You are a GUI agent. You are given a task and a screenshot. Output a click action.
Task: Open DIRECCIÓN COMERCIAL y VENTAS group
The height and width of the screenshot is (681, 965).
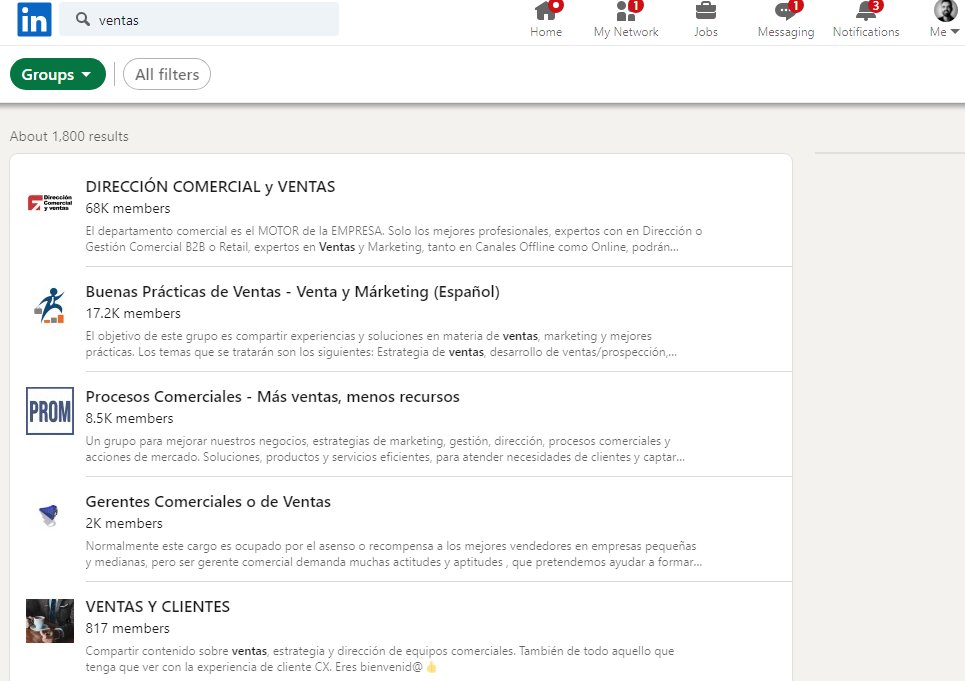point(210,186)
